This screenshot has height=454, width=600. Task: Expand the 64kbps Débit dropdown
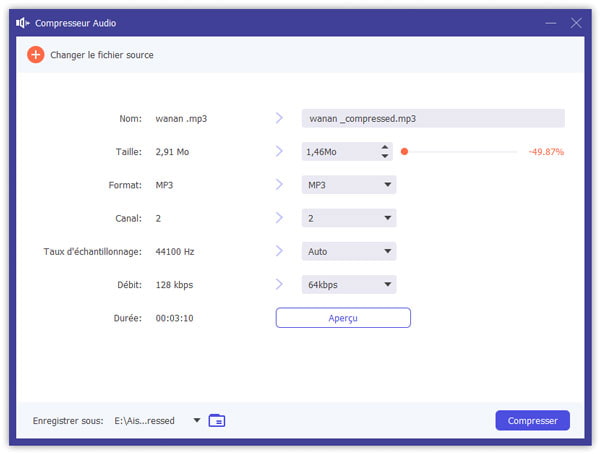(349, 285)
